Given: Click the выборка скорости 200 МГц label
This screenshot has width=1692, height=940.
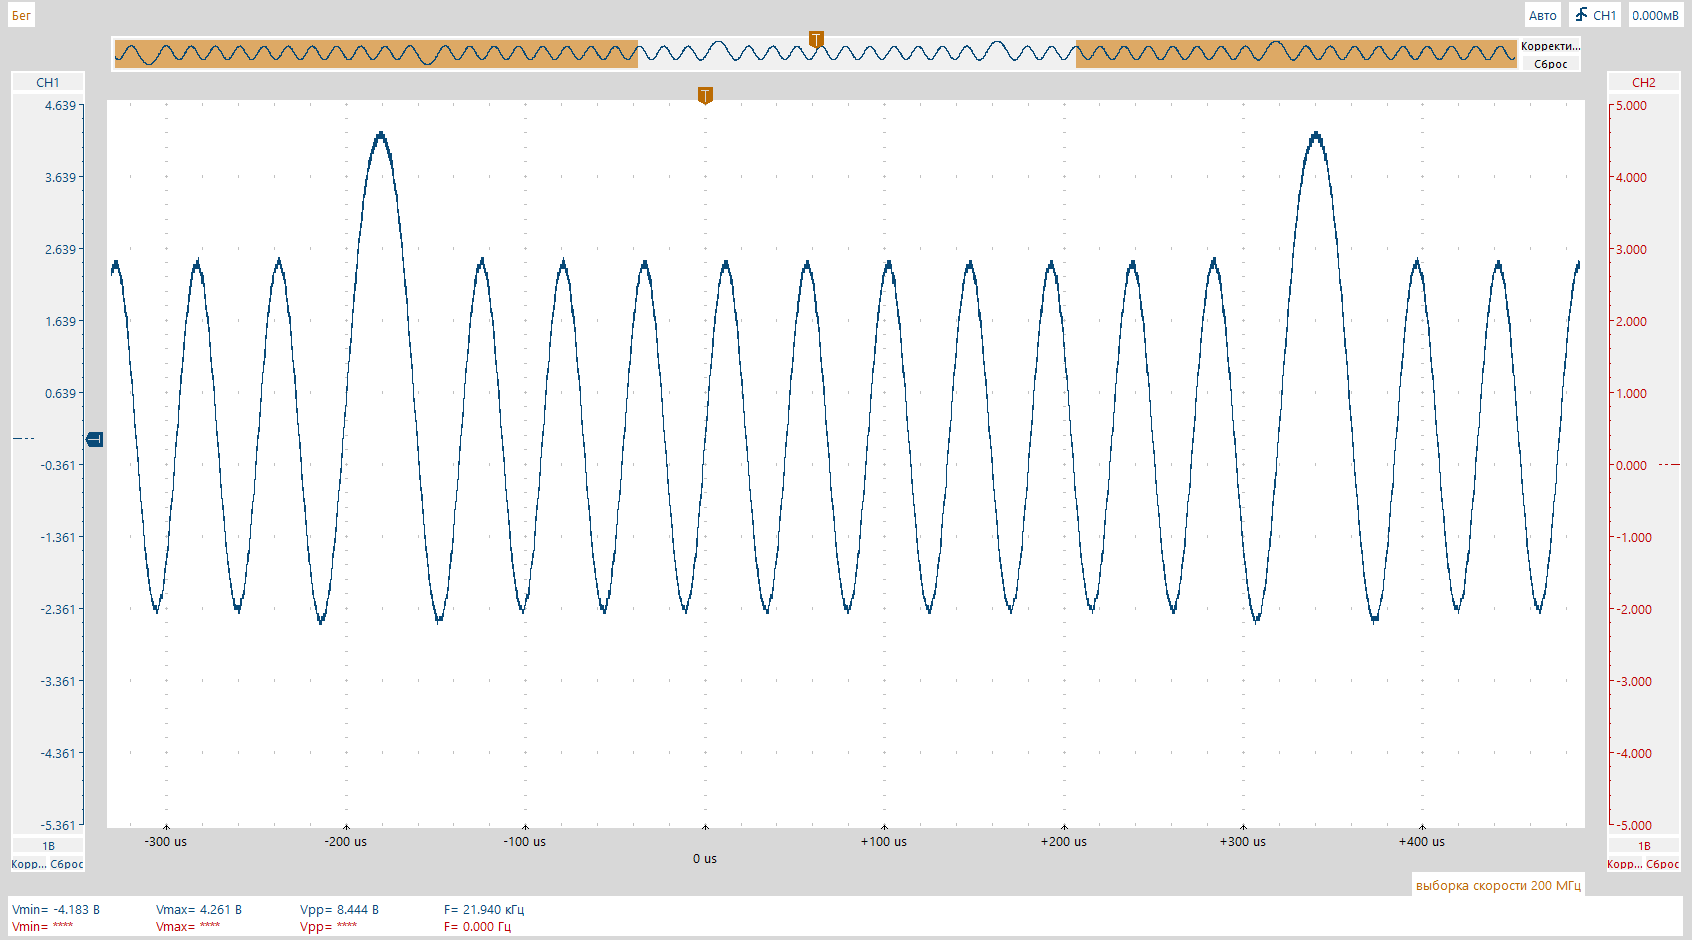Looking at the screenshot, I should (1498, 885).
